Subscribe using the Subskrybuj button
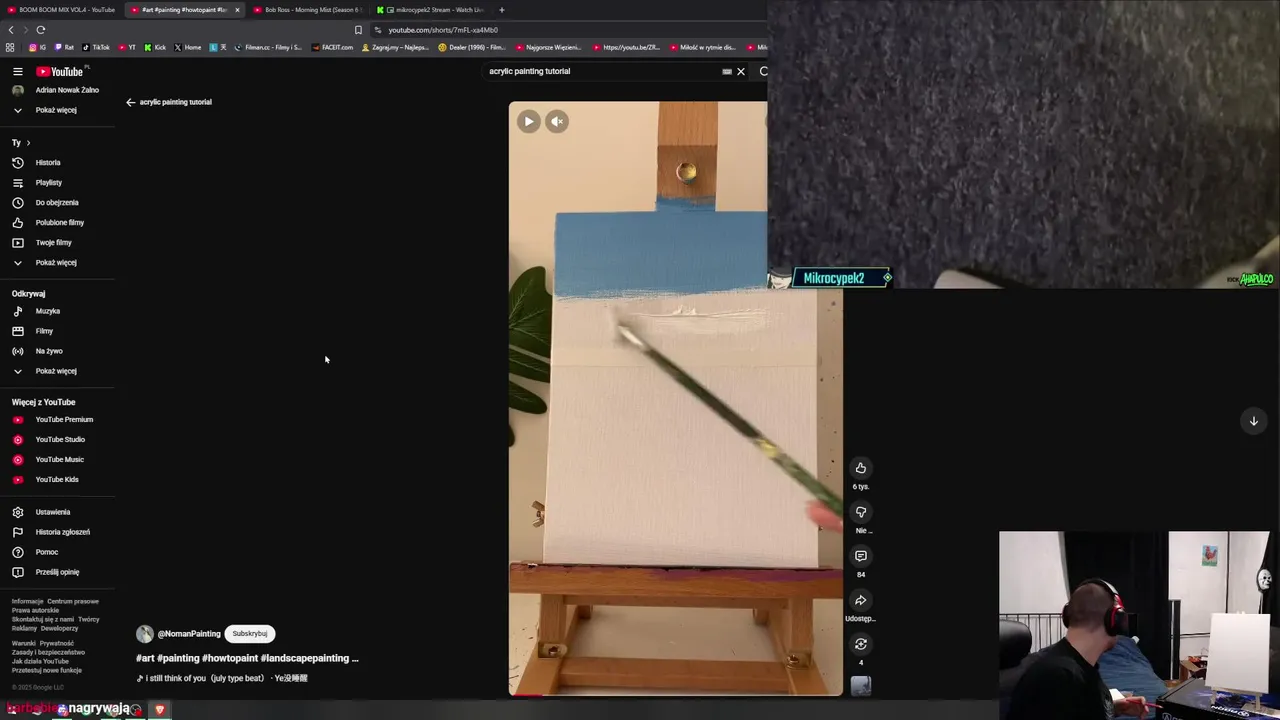Viewport: 1280px width, 720px height. 250,633
